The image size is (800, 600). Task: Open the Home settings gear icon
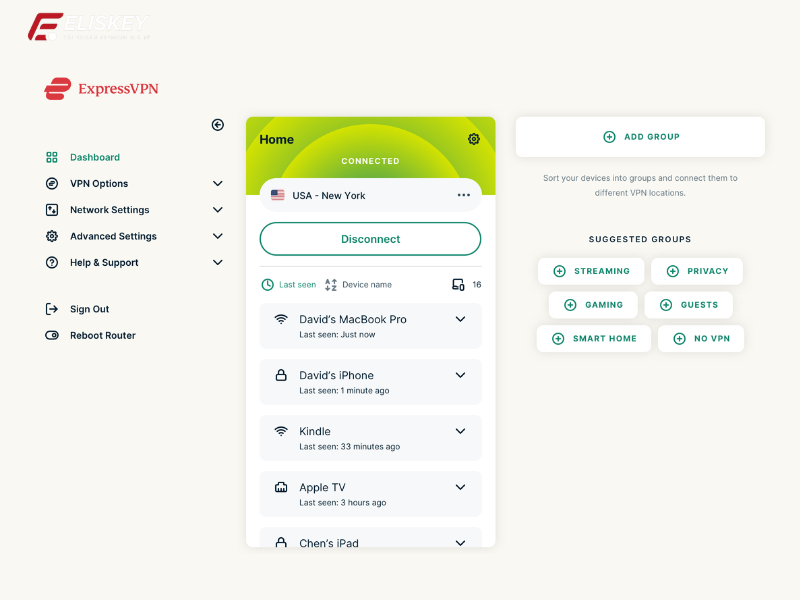pyautogui.click(x=474, y=139)
